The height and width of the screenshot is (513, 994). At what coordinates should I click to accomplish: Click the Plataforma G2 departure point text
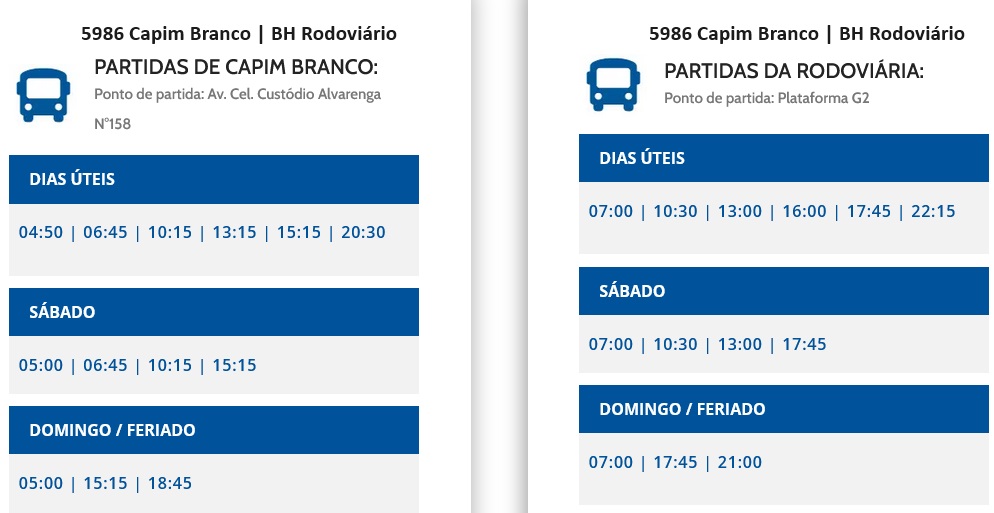tap(823, 98)
